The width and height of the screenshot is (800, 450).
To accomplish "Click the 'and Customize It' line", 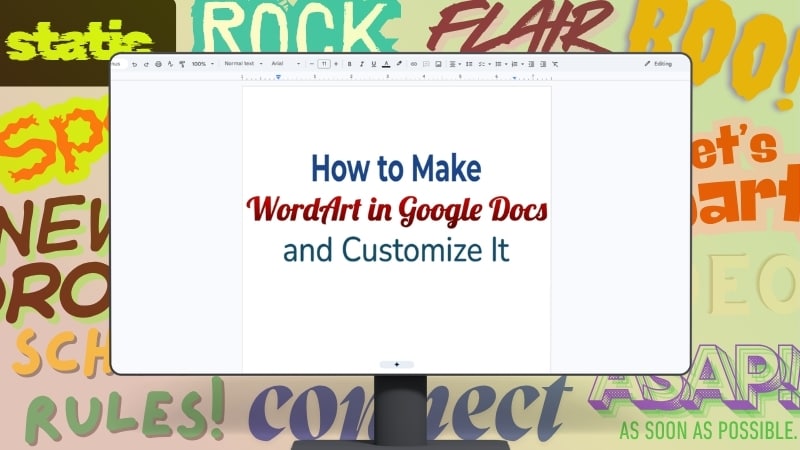I will pos(396,250).
